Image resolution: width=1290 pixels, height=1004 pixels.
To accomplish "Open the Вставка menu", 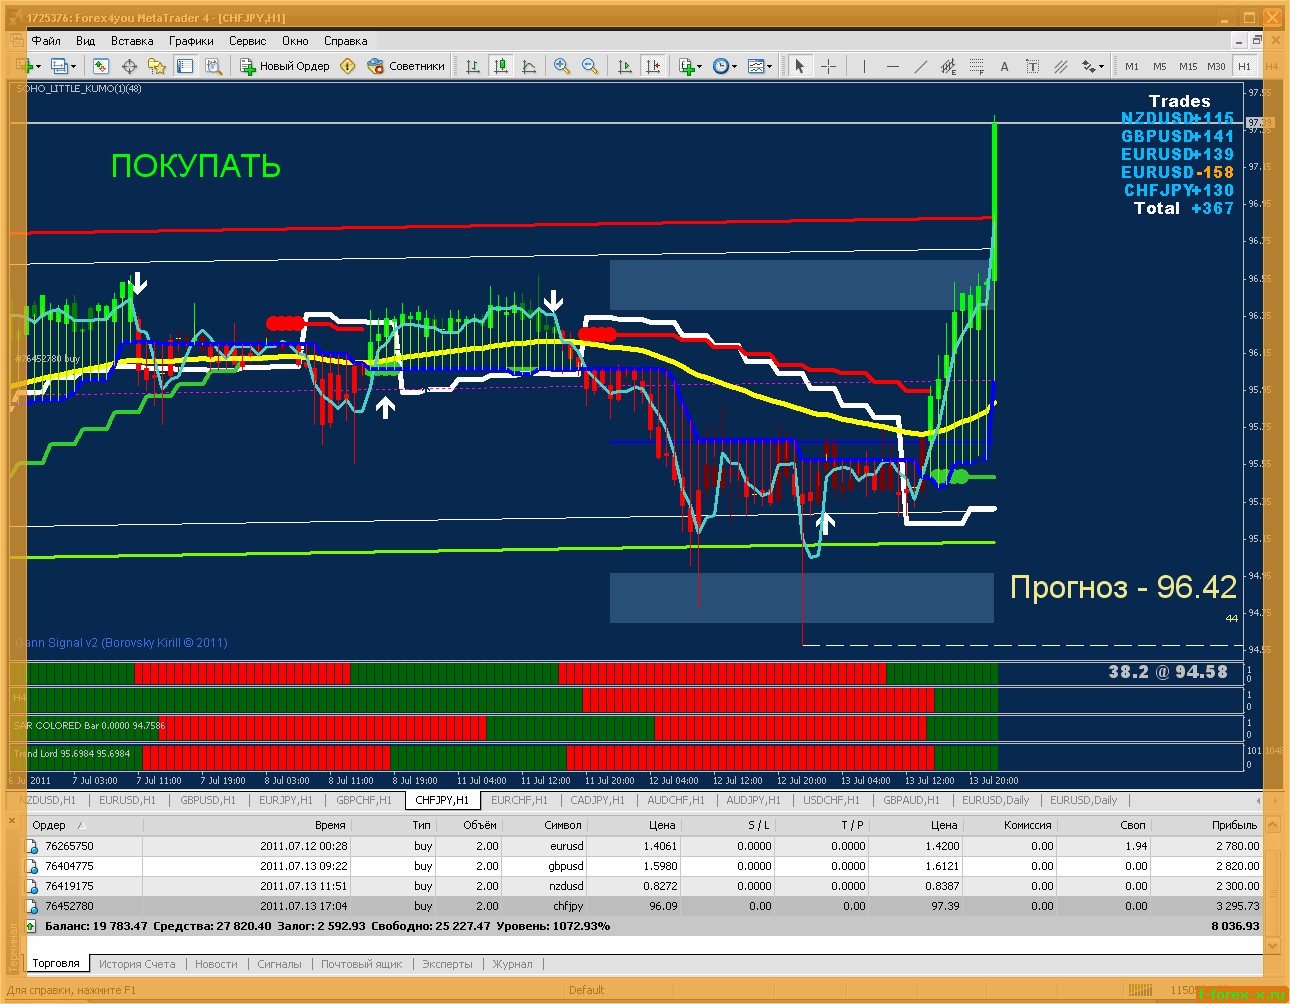I will tap(132, 41).
